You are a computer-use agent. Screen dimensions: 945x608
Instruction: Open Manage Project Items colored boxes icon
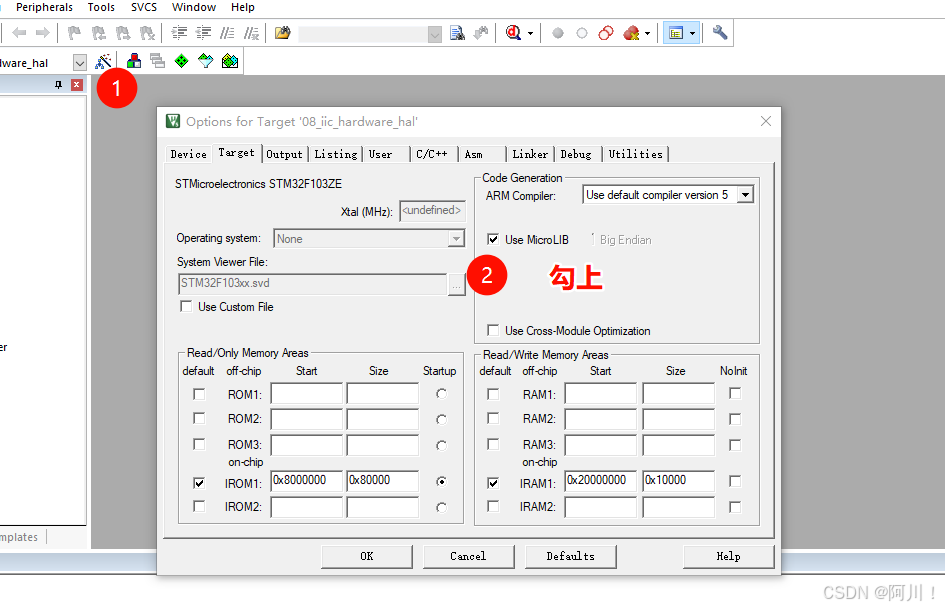pyautogui.click(x=134, y=61)
